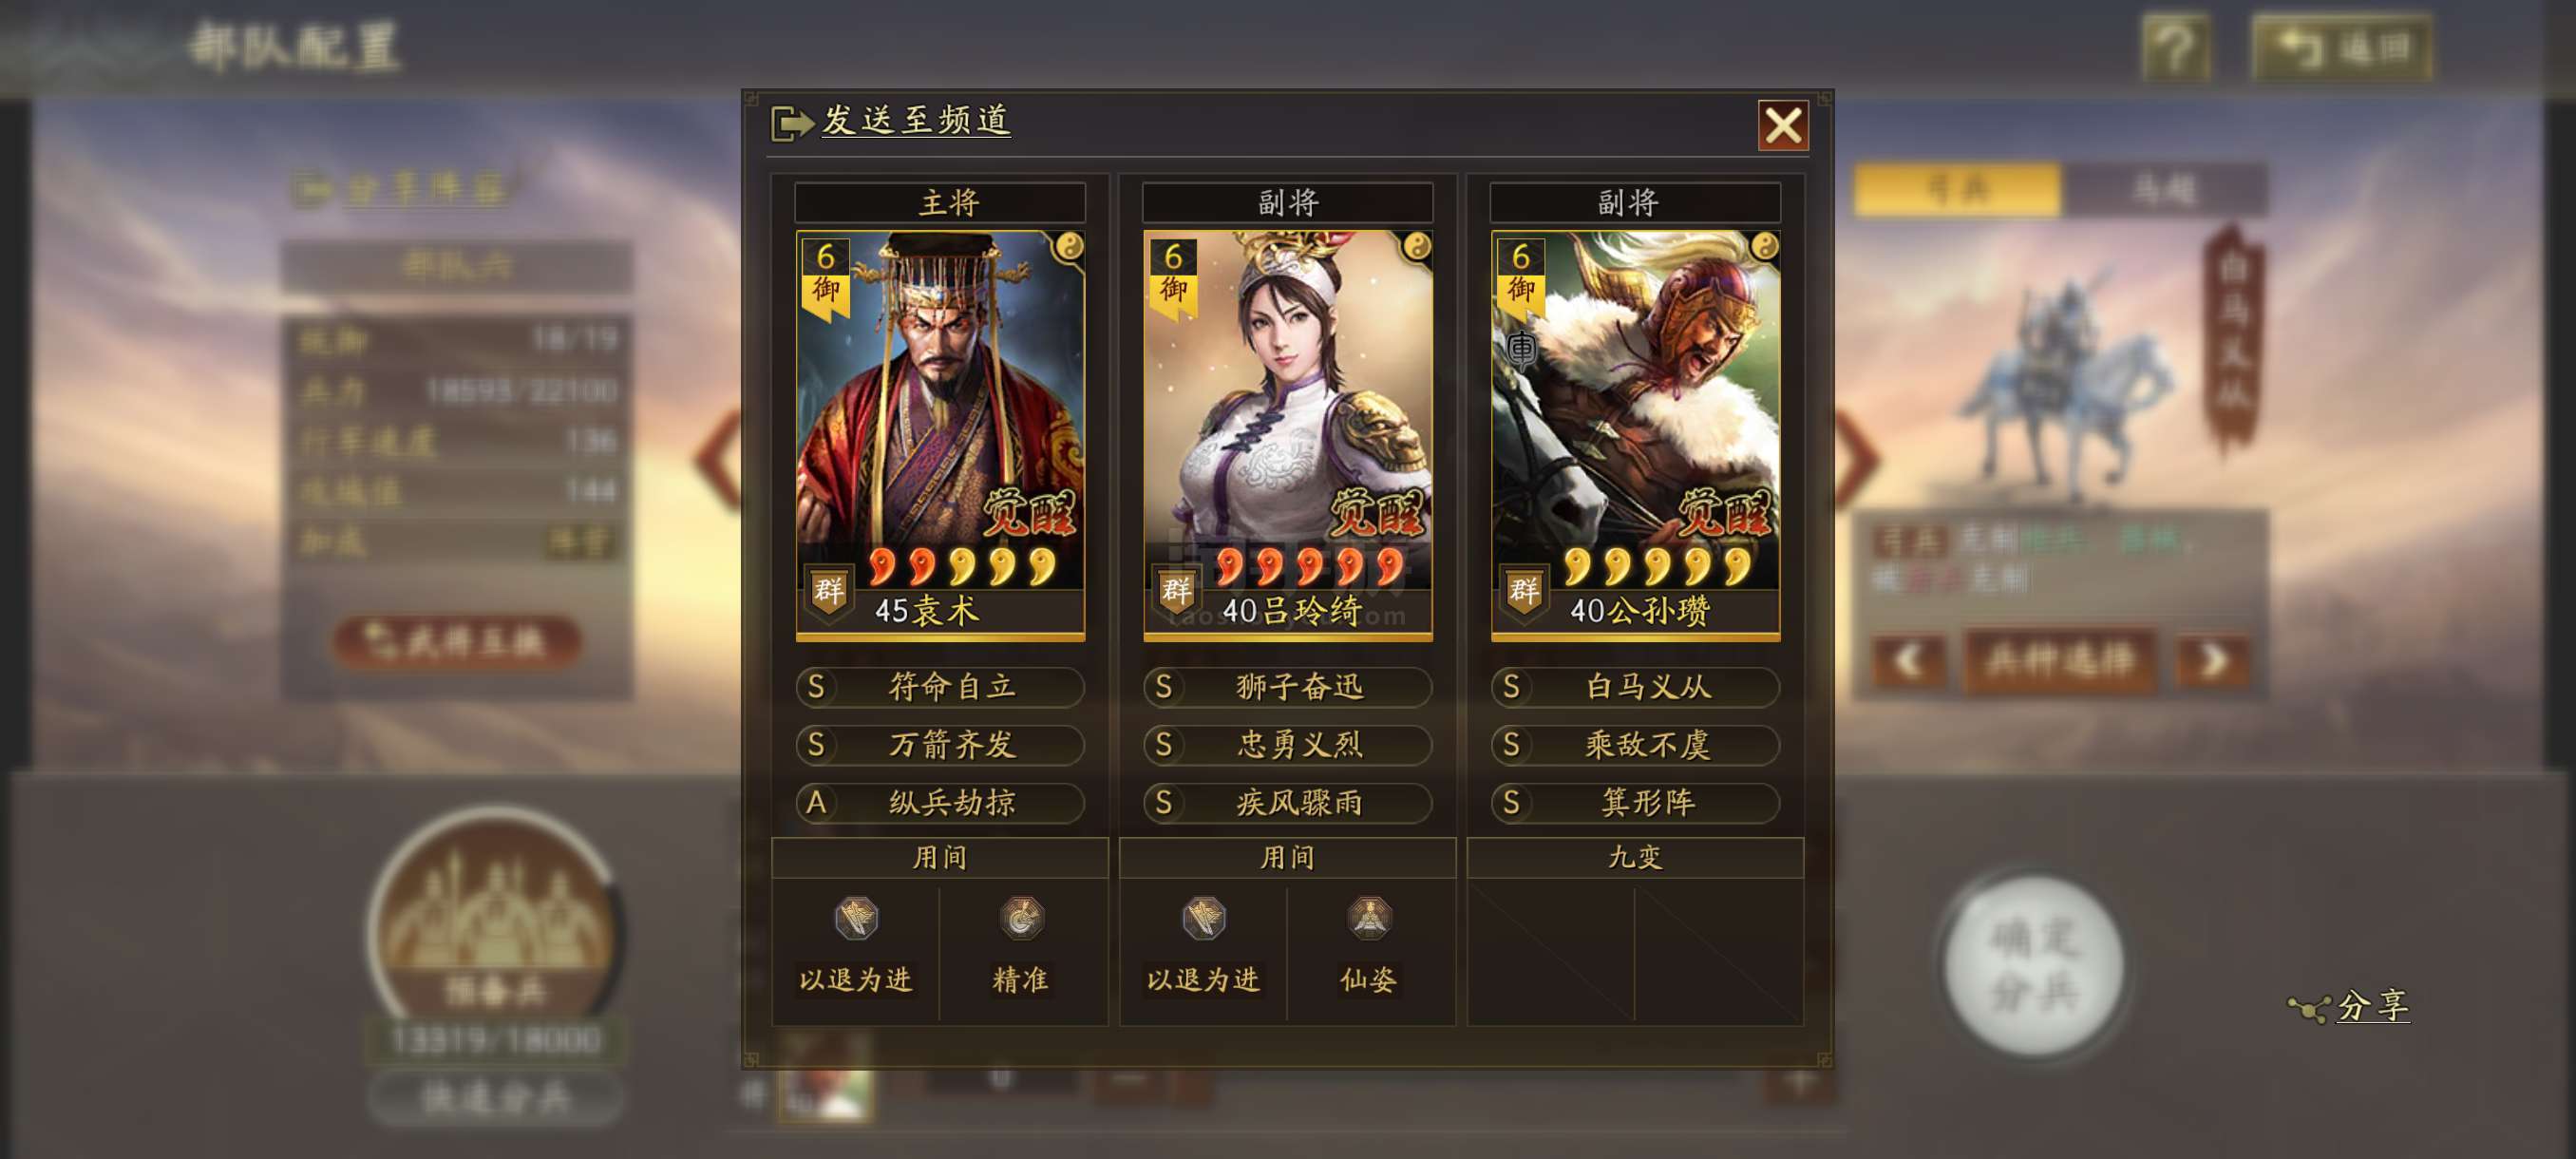2576x1159 pixels.
Task: Click 以退为进 icon under 吕玲绮
Action: [x=1204, y=919]
